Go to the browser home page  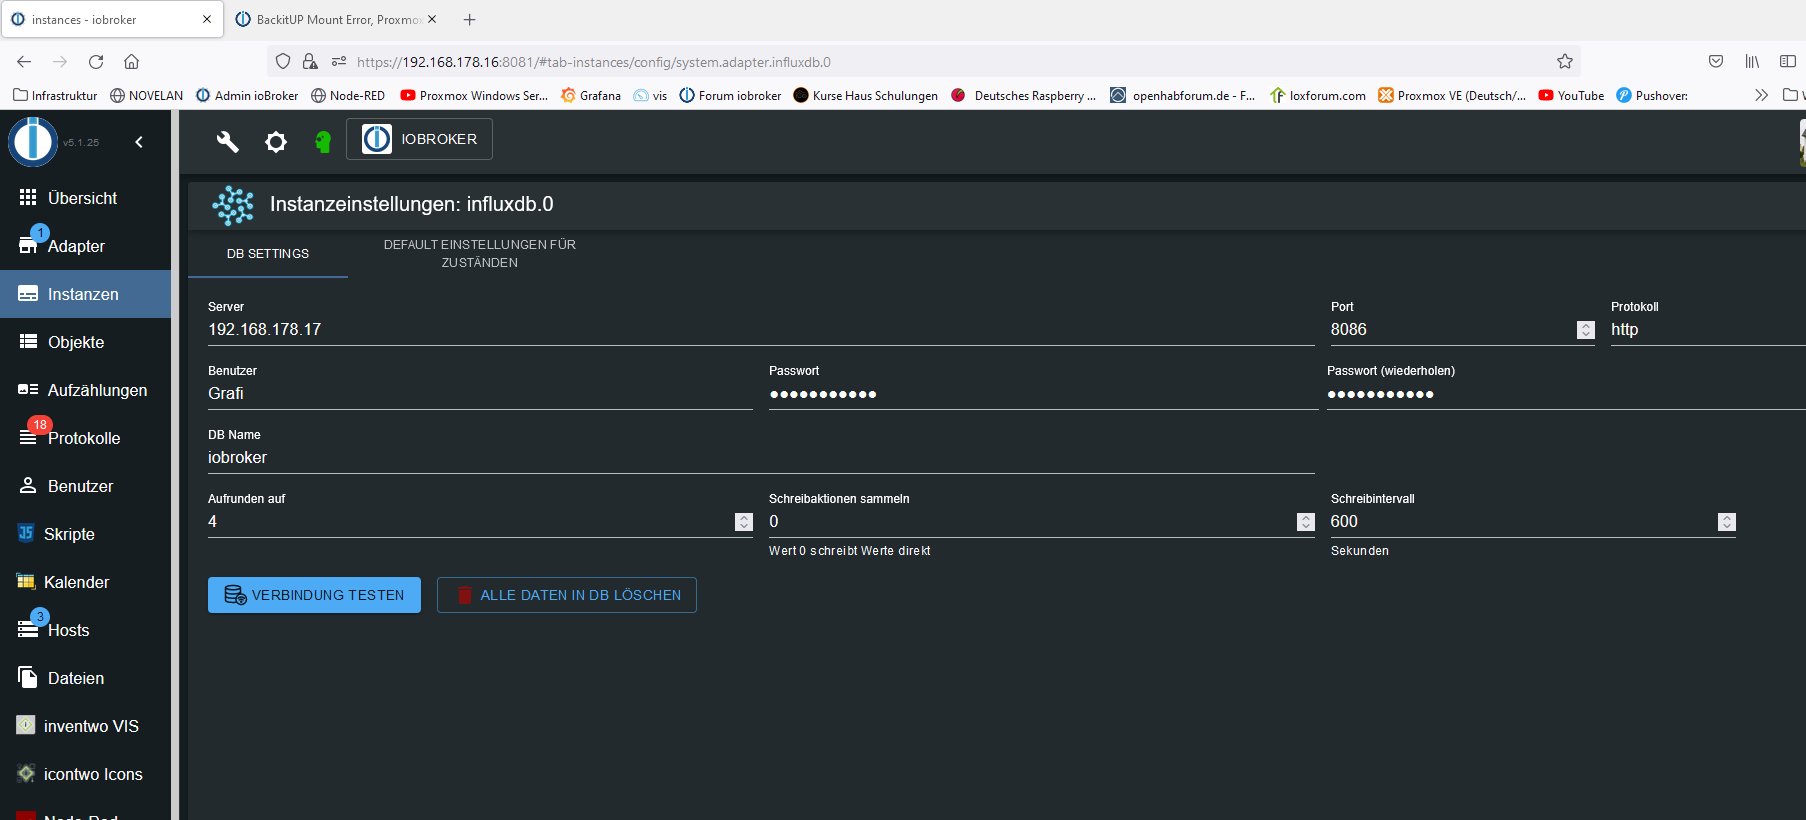coord(131,62)
